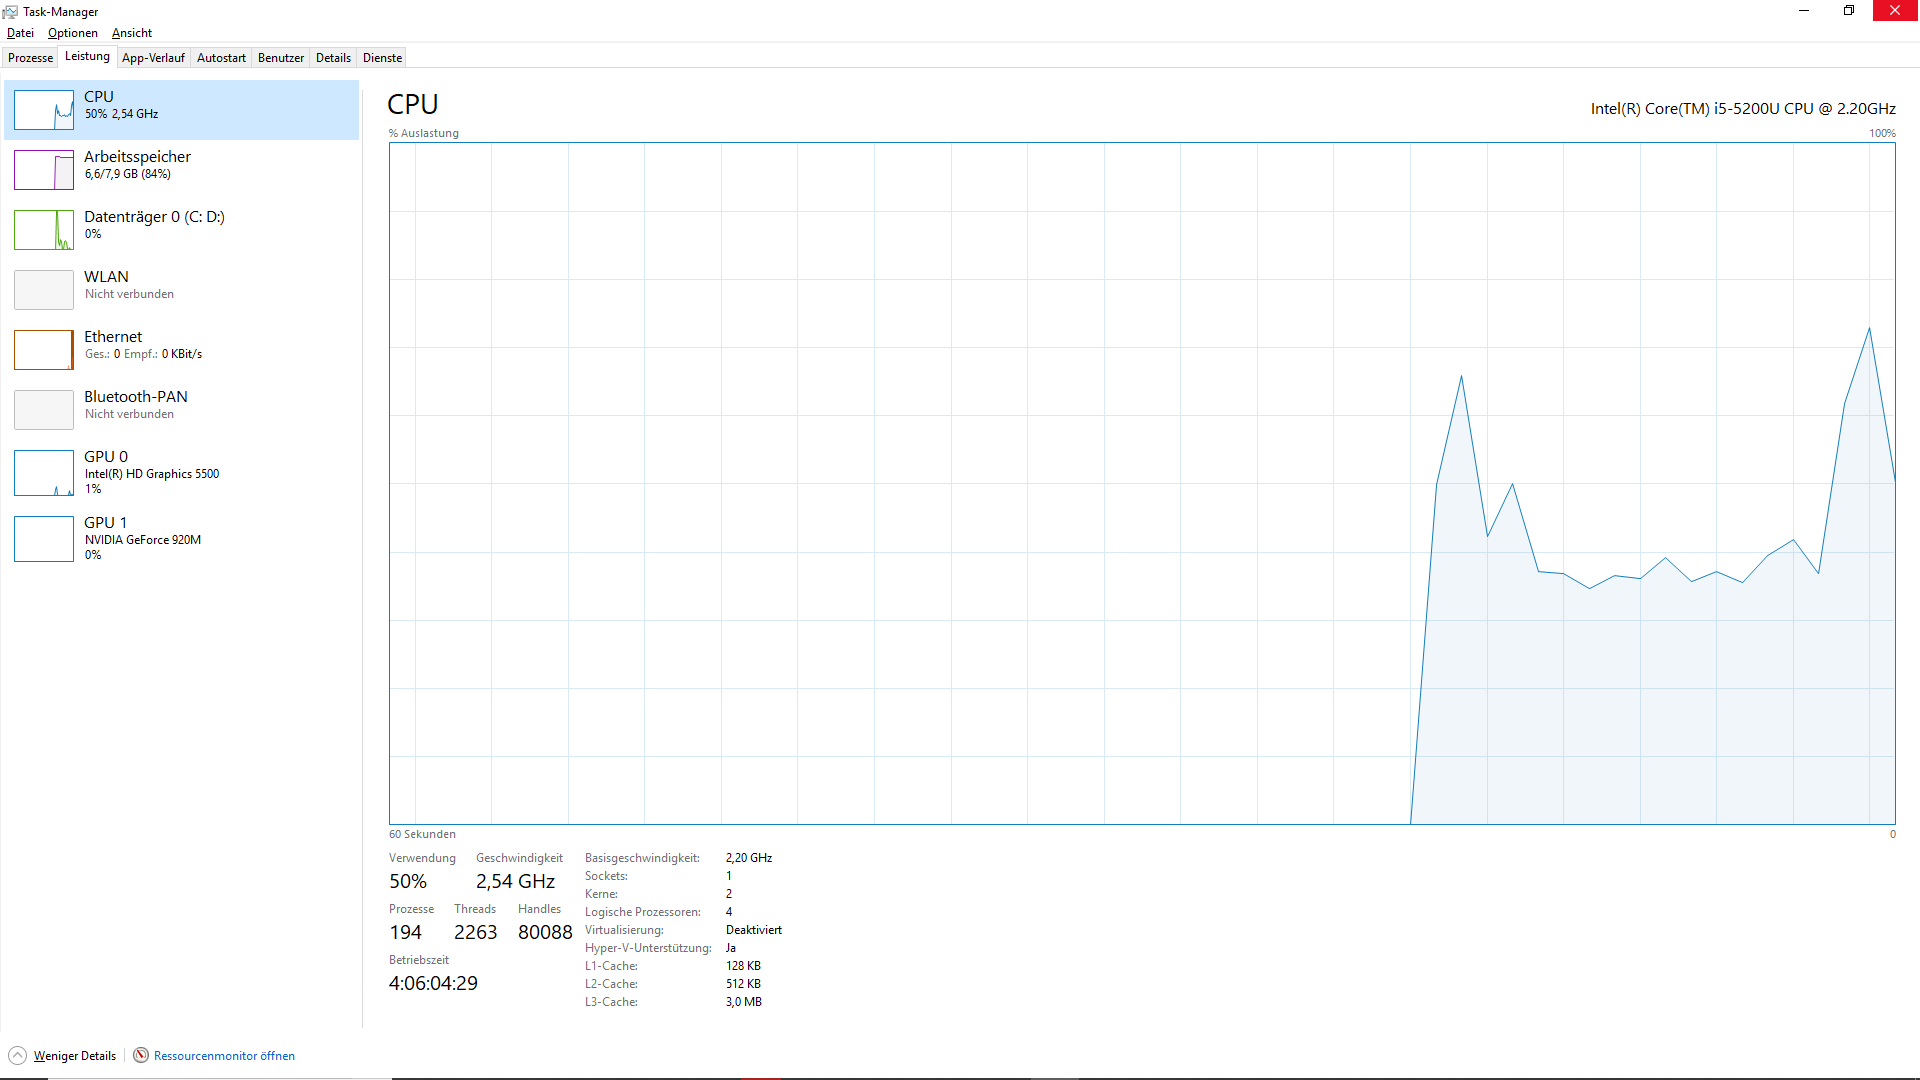Switch to the App-Verlauf tab
1920x1080 pixels.
coord(153,58)
